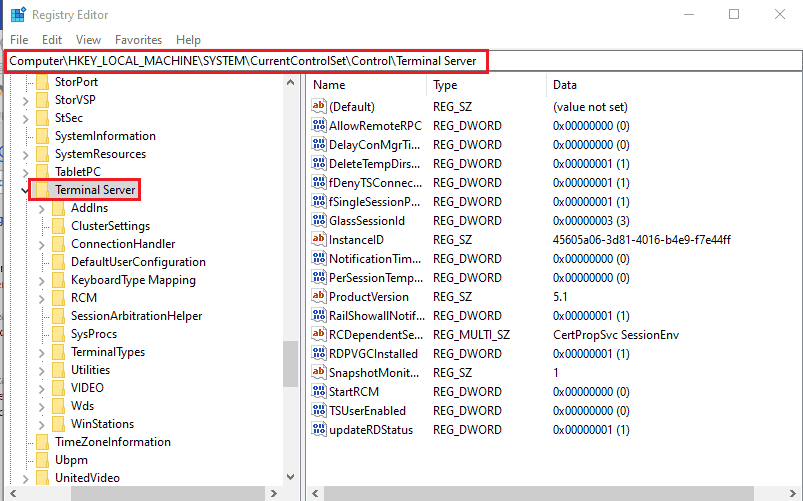Image resolution: width=803 pixels, height=501 pixels.
Task: Open the View menu
Action: click(88, 39)
